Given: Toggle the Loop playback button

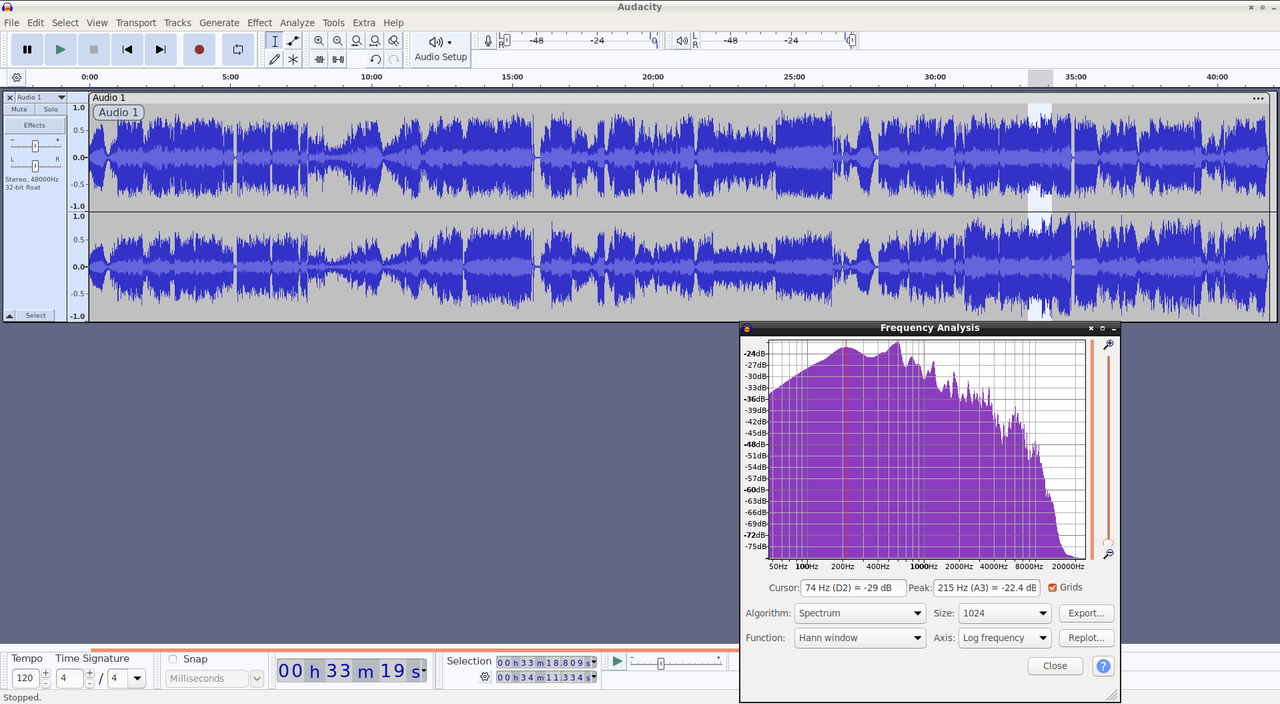Looking at the screenshot, I should 238,49.
